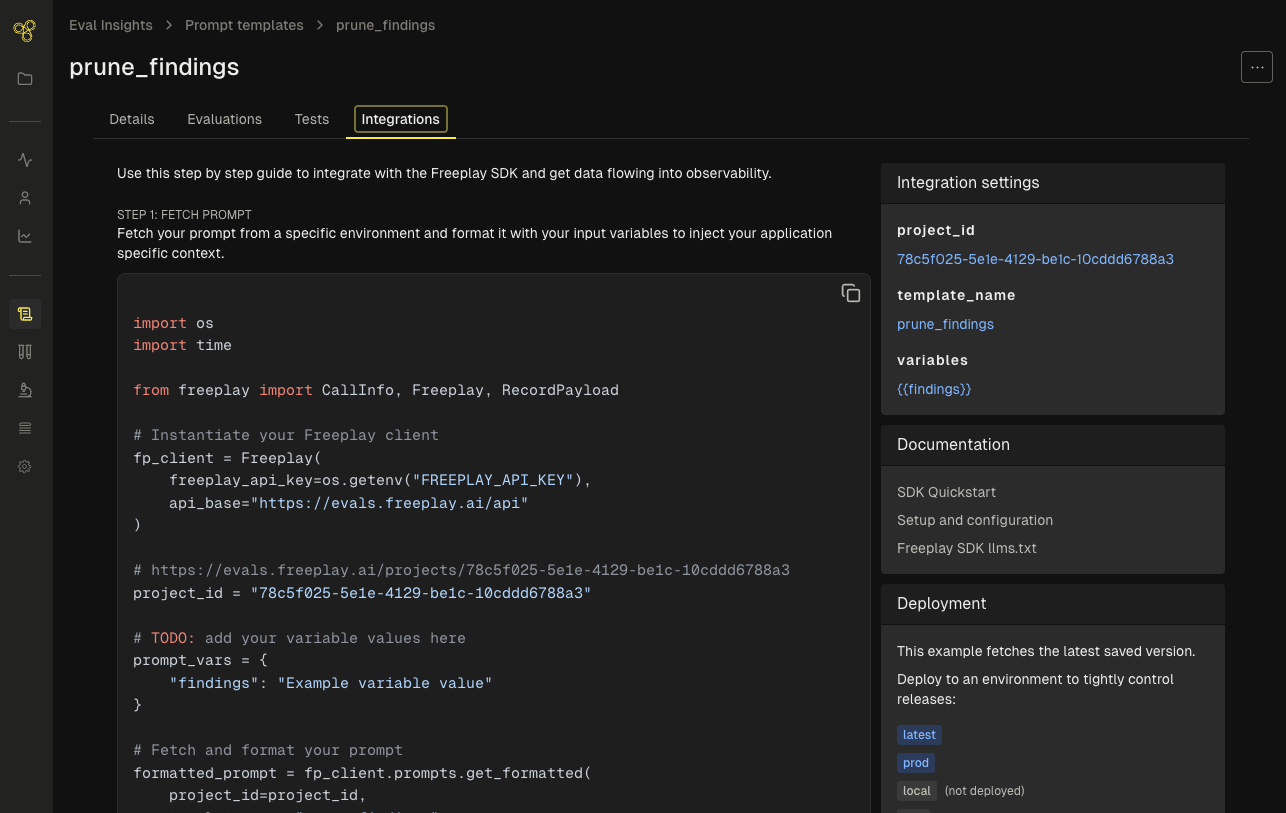The height and width of the screenshot is (813, 1286).
Task: Click the prune_findings page title
Action: tap(154, 67)
